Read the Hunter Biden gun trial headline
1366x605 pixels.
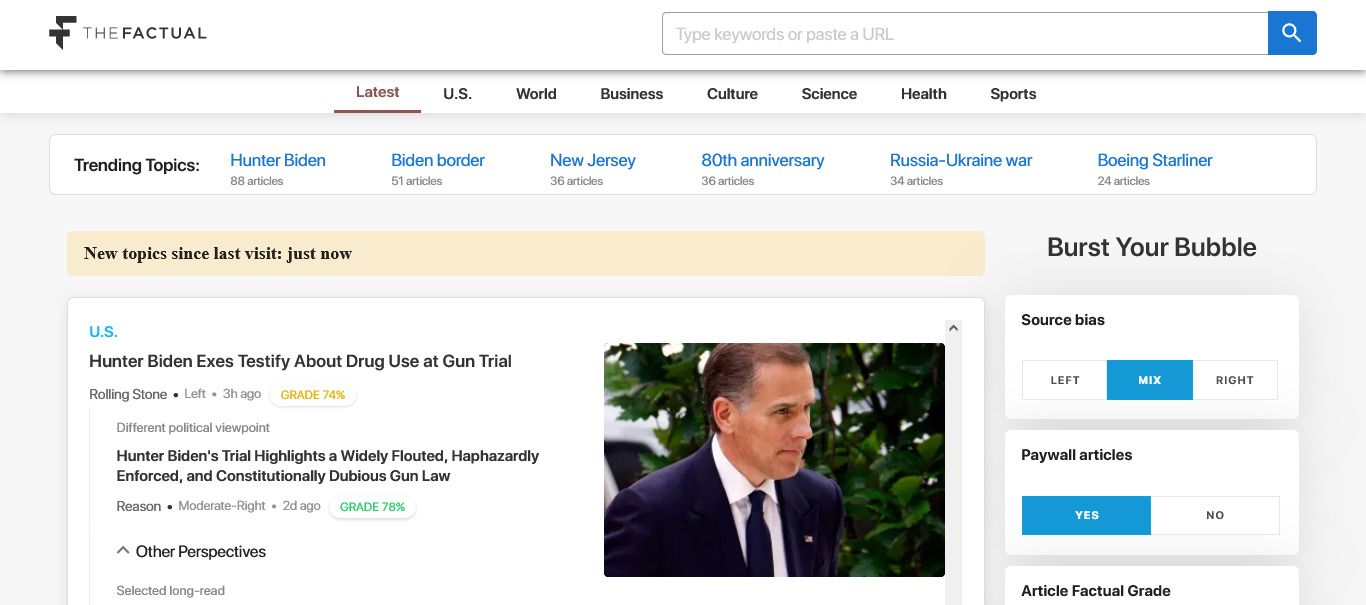pyautogui.click(x=300, y=361)
